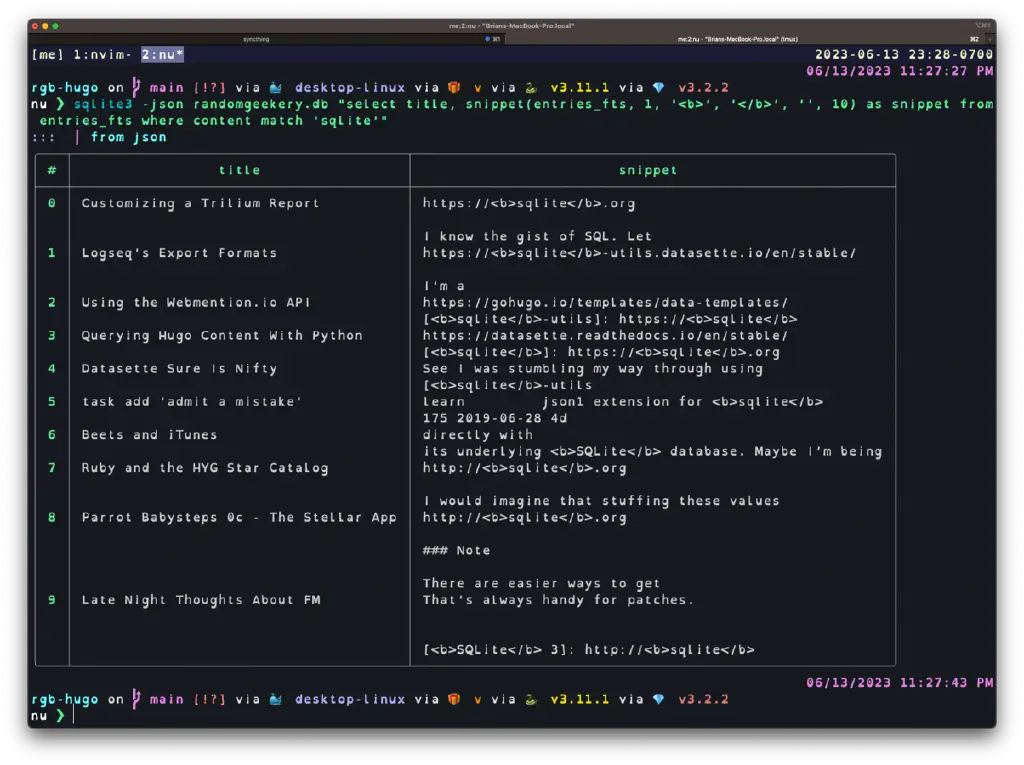This screenshot has height=765, width=1024.
Task: Close the terminal window with the red button
Action: tap(35, 26)
